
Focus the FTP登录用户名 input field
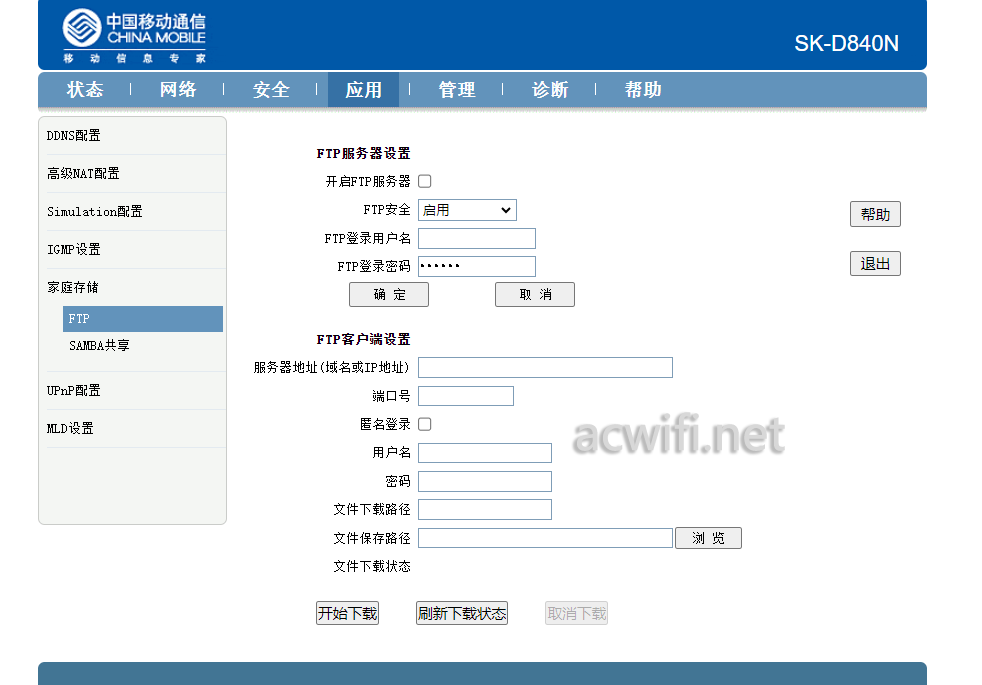[477, 239]
